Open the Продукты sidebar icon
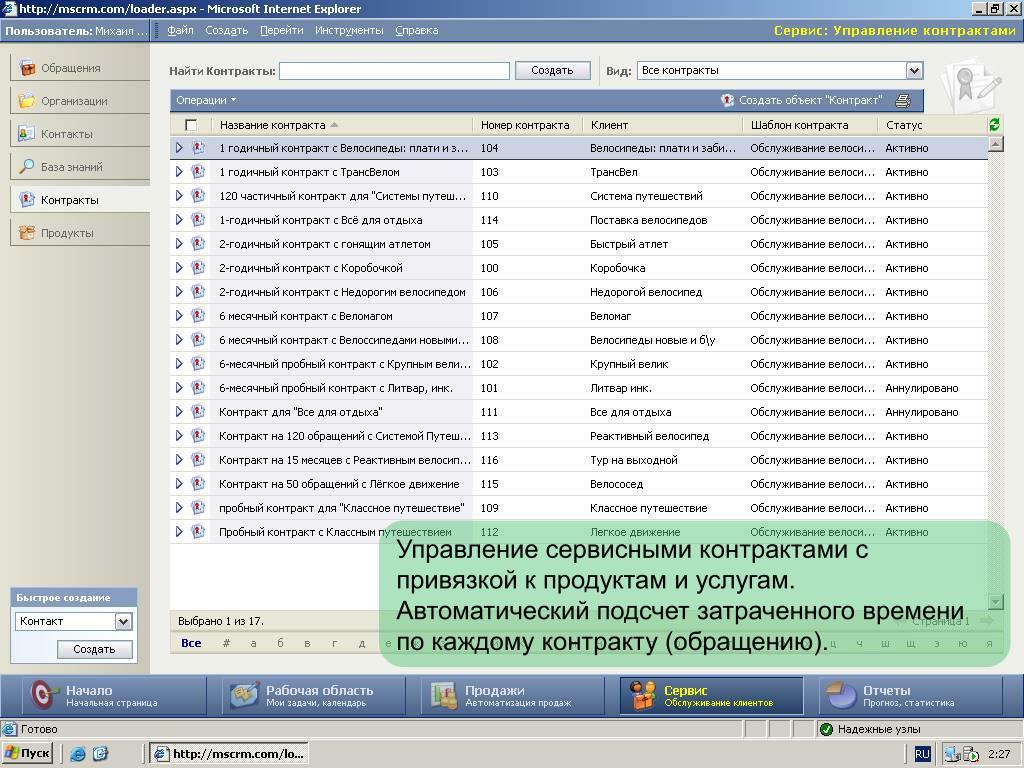This screenshot has height=768, width=1024. coord(27,232)
